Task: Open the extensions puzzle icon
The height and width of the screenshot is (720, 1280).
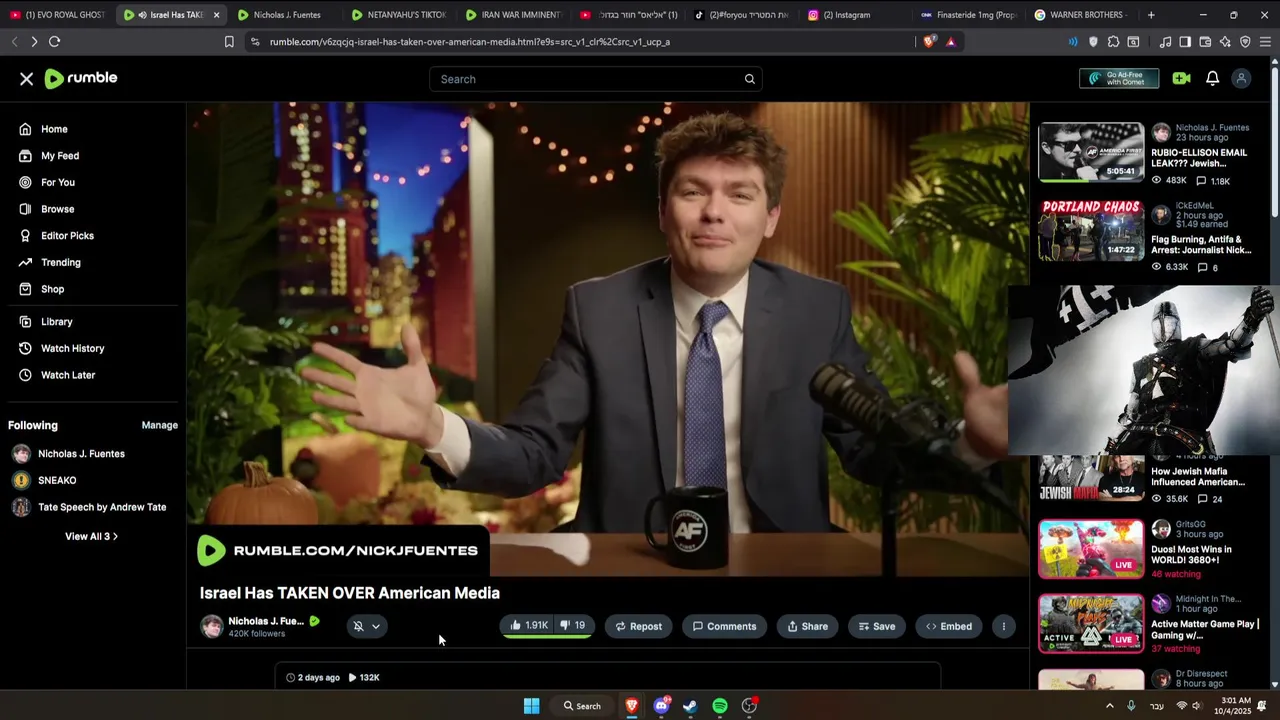Action: [x=1113, y=42]
